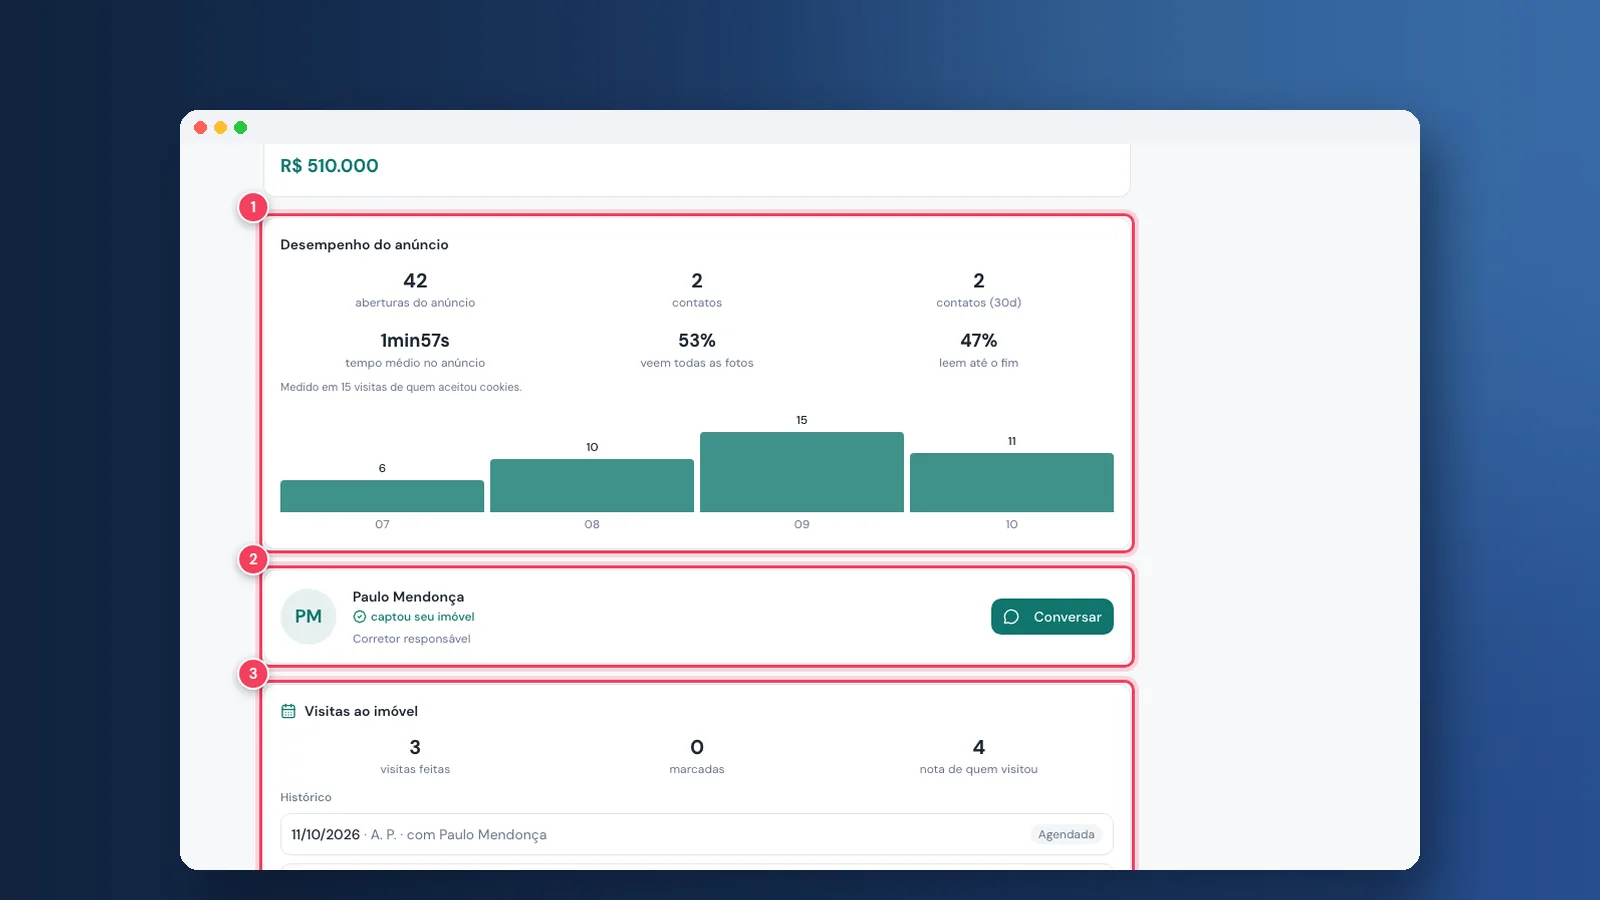Click the 3 visitas feitas stat

tap(415, 757)
